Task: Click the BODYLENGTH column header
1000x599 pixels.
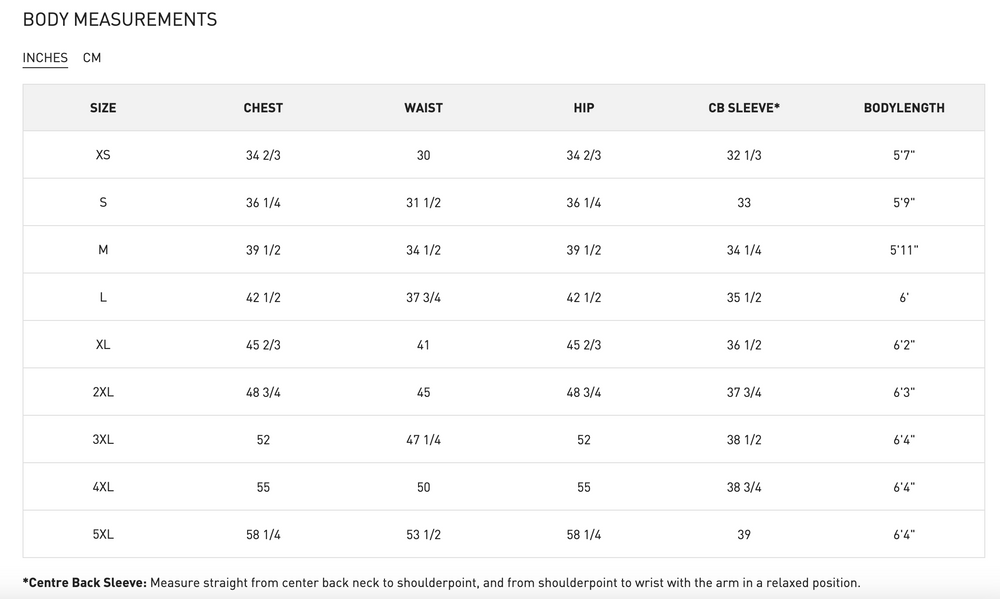Action: pos(904,108)
